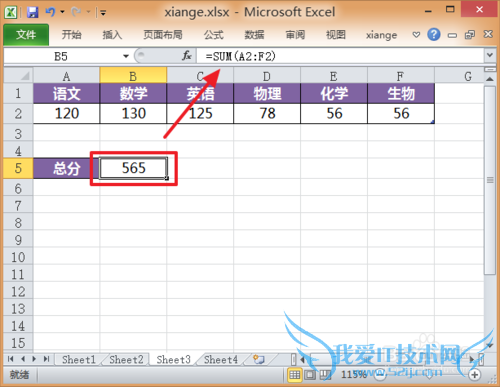
Task: Minimize the workbook window inside Excel
Action: 452,35
